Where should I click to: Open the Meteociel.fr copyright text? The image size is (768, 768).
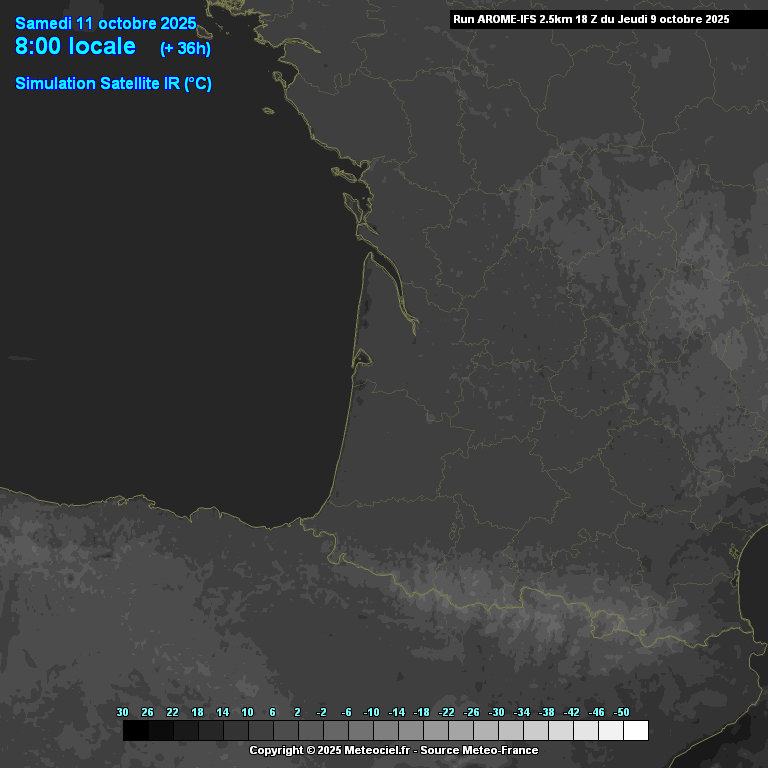330,750
